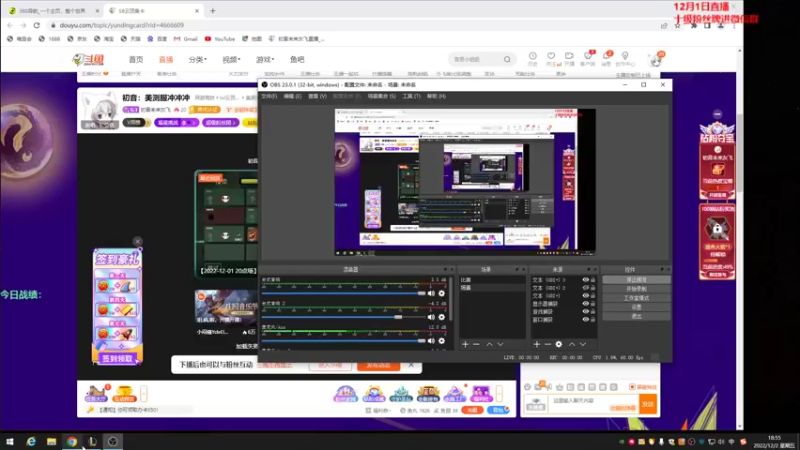Switch to the 360导航 browser tab

click(54, 11)
